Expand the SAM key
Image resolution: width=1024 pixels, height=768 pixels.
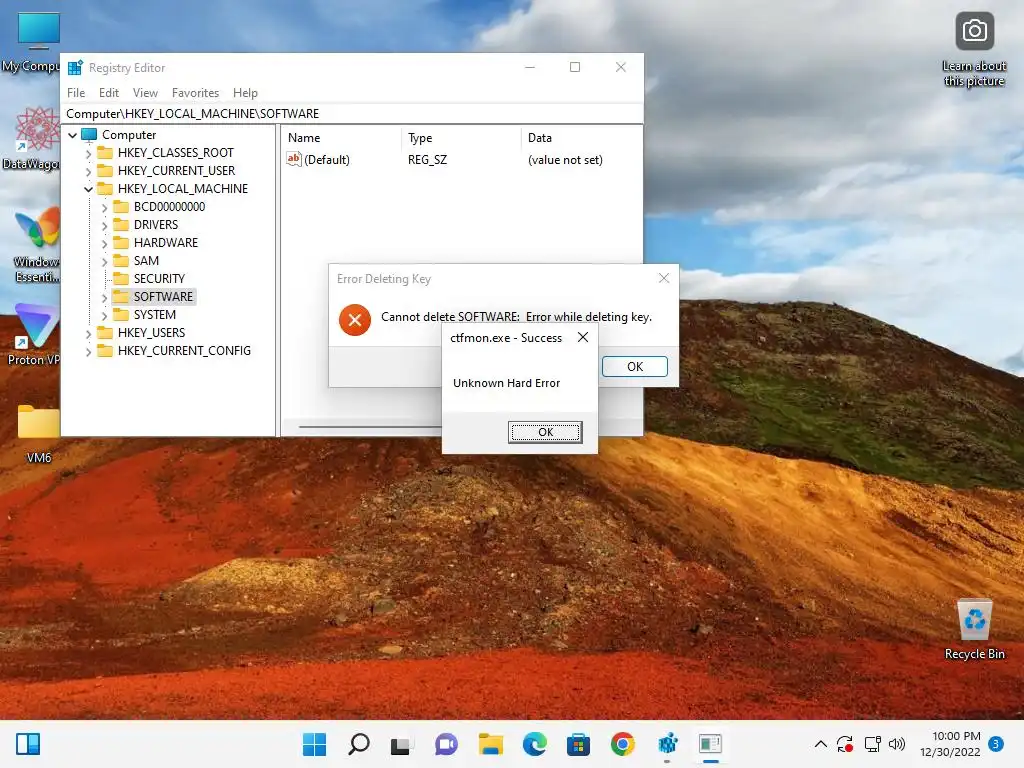(x=104, y=261)
